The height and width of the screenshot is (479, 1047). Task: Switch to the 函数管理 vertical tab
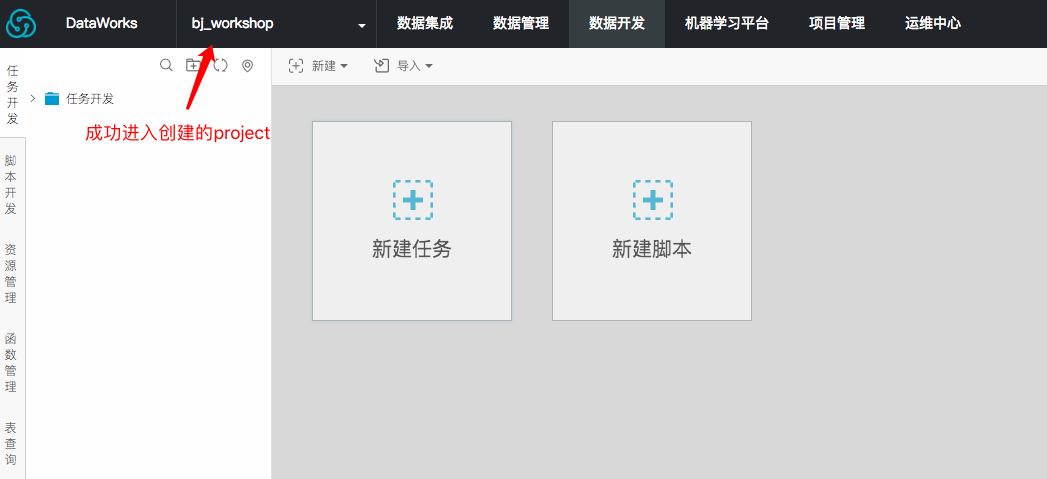coord(11,363)
